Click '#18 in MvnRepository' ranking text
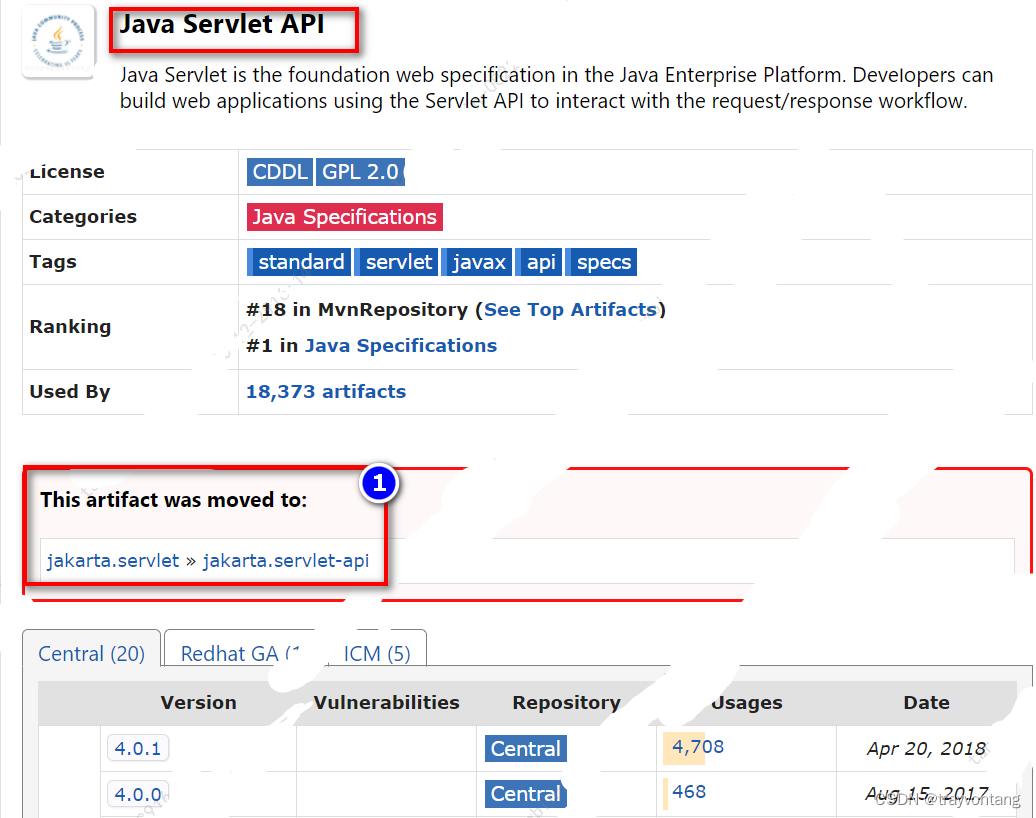This screenshot has width=1036, height=818. click(x=357, y=309)
